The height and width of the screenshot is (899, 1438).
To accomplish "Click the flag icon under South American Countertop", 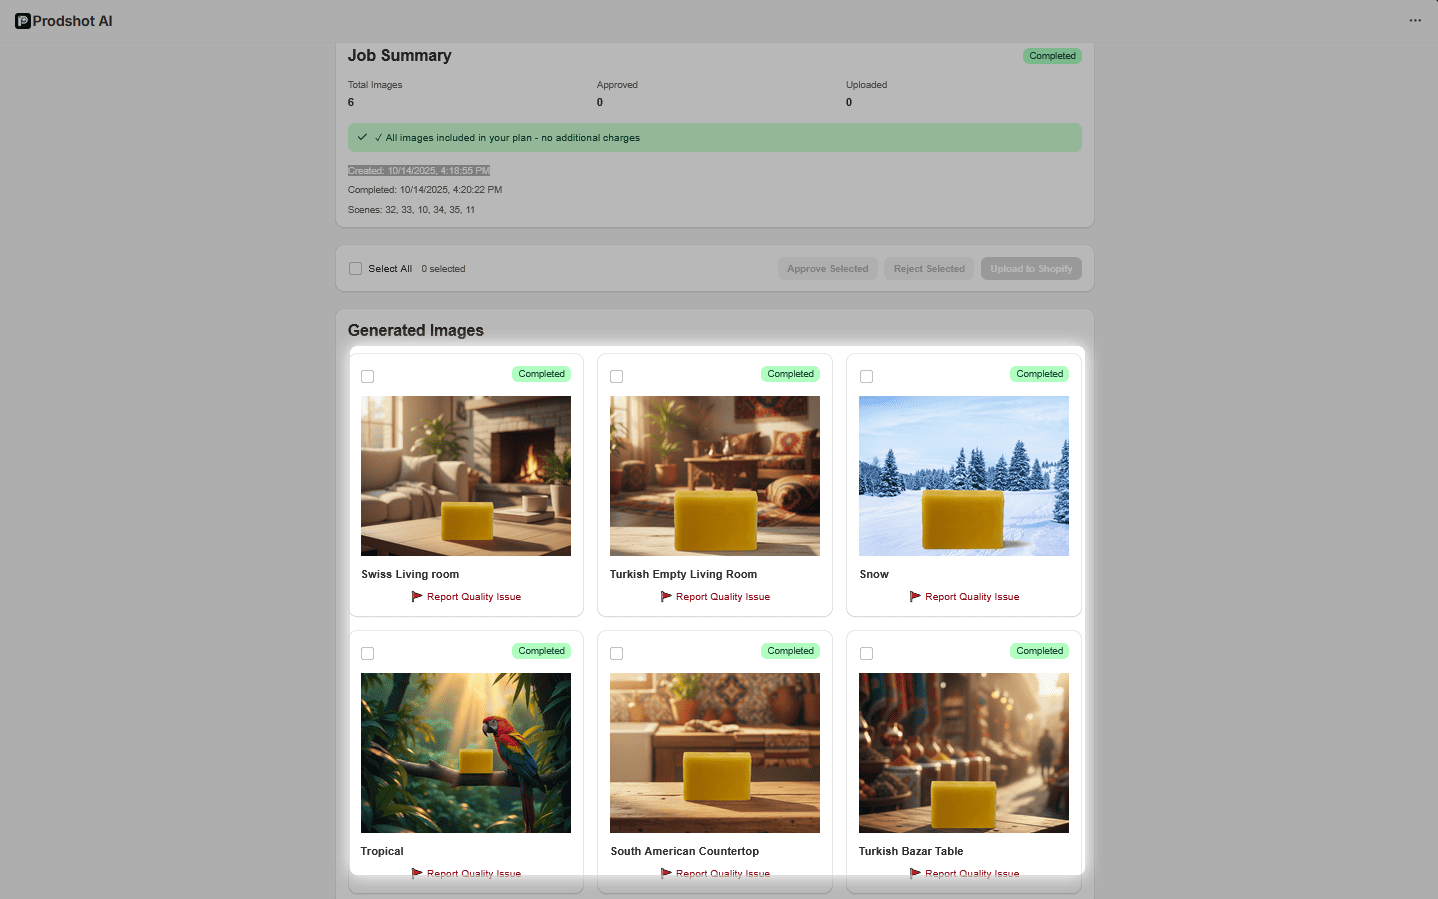I will (x=665, y=873).
